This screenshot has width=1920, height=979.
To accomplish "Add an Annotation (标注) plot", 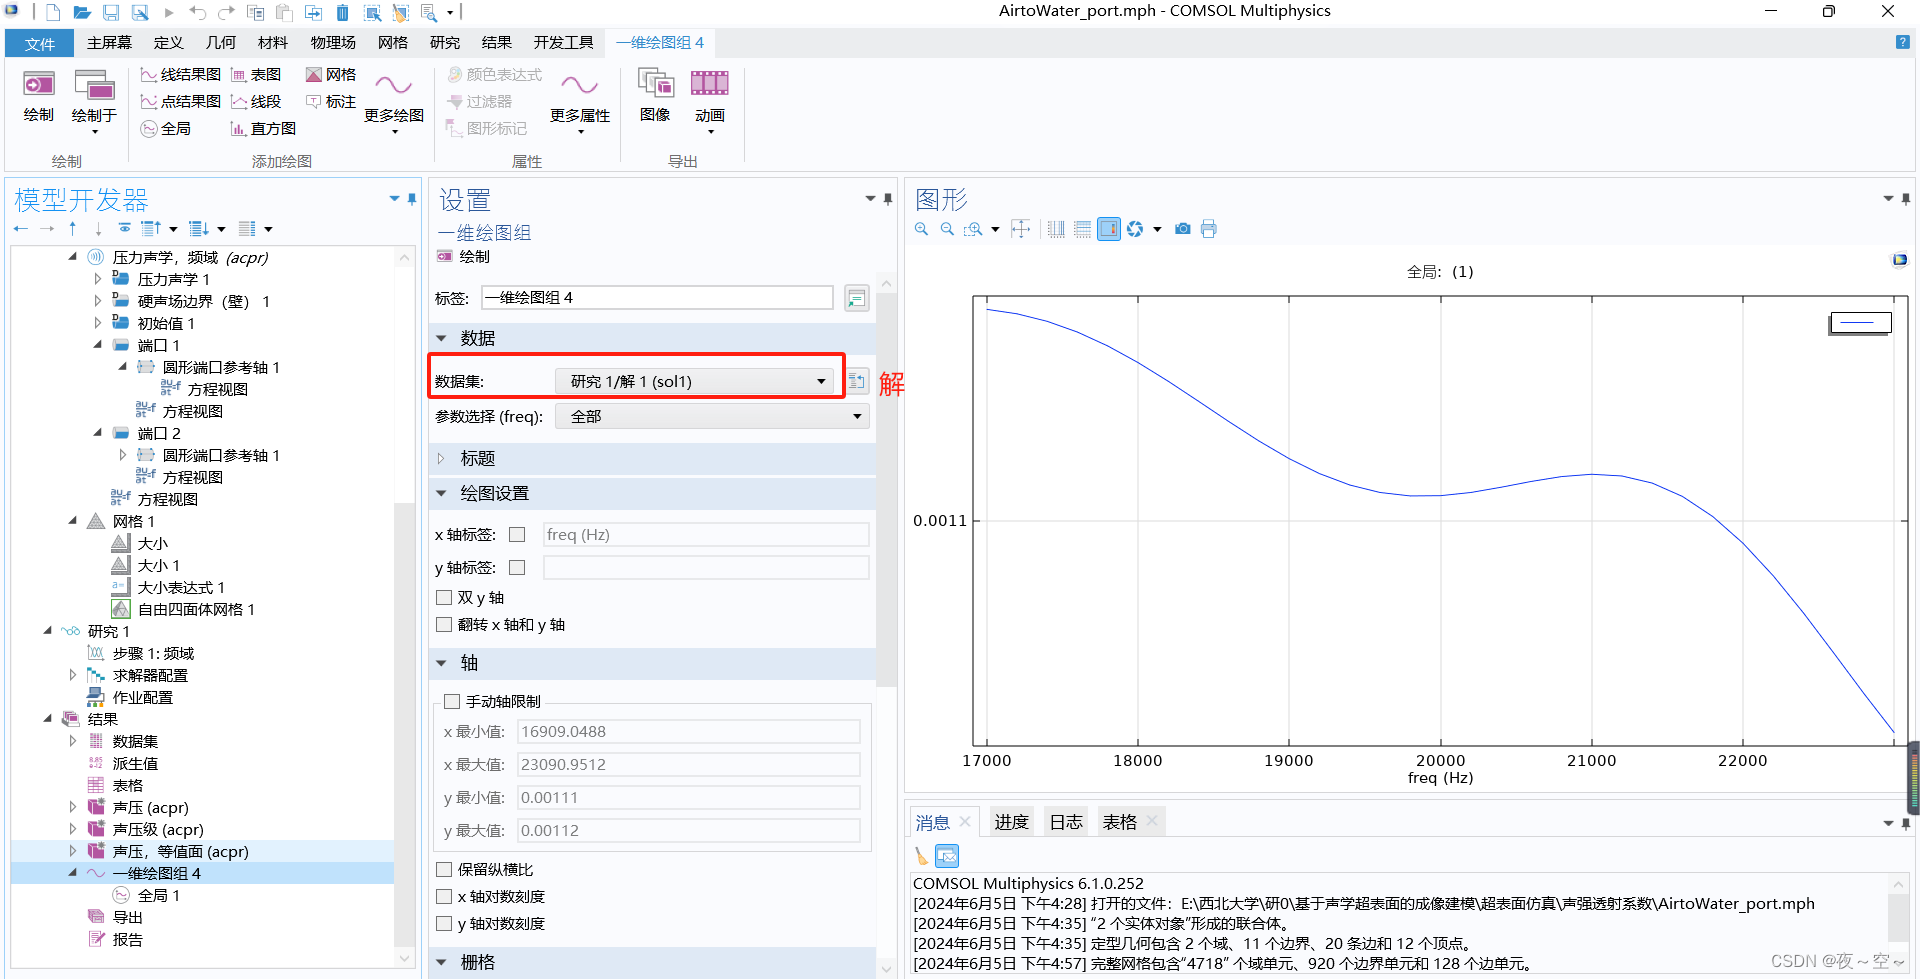I will click(x=331, y=102).
